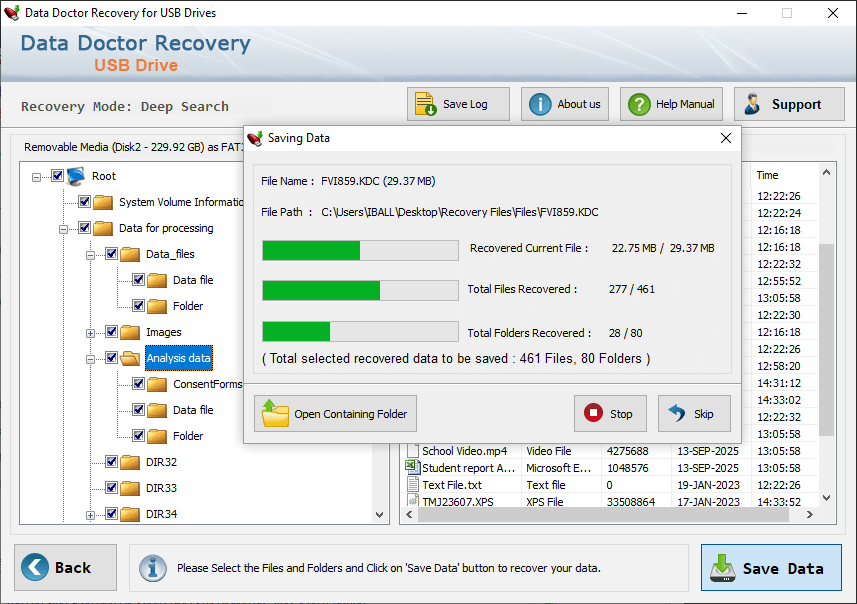Expand the Images folder node
The height and width of the screenshot is (604, 857).
coord(90,333)
